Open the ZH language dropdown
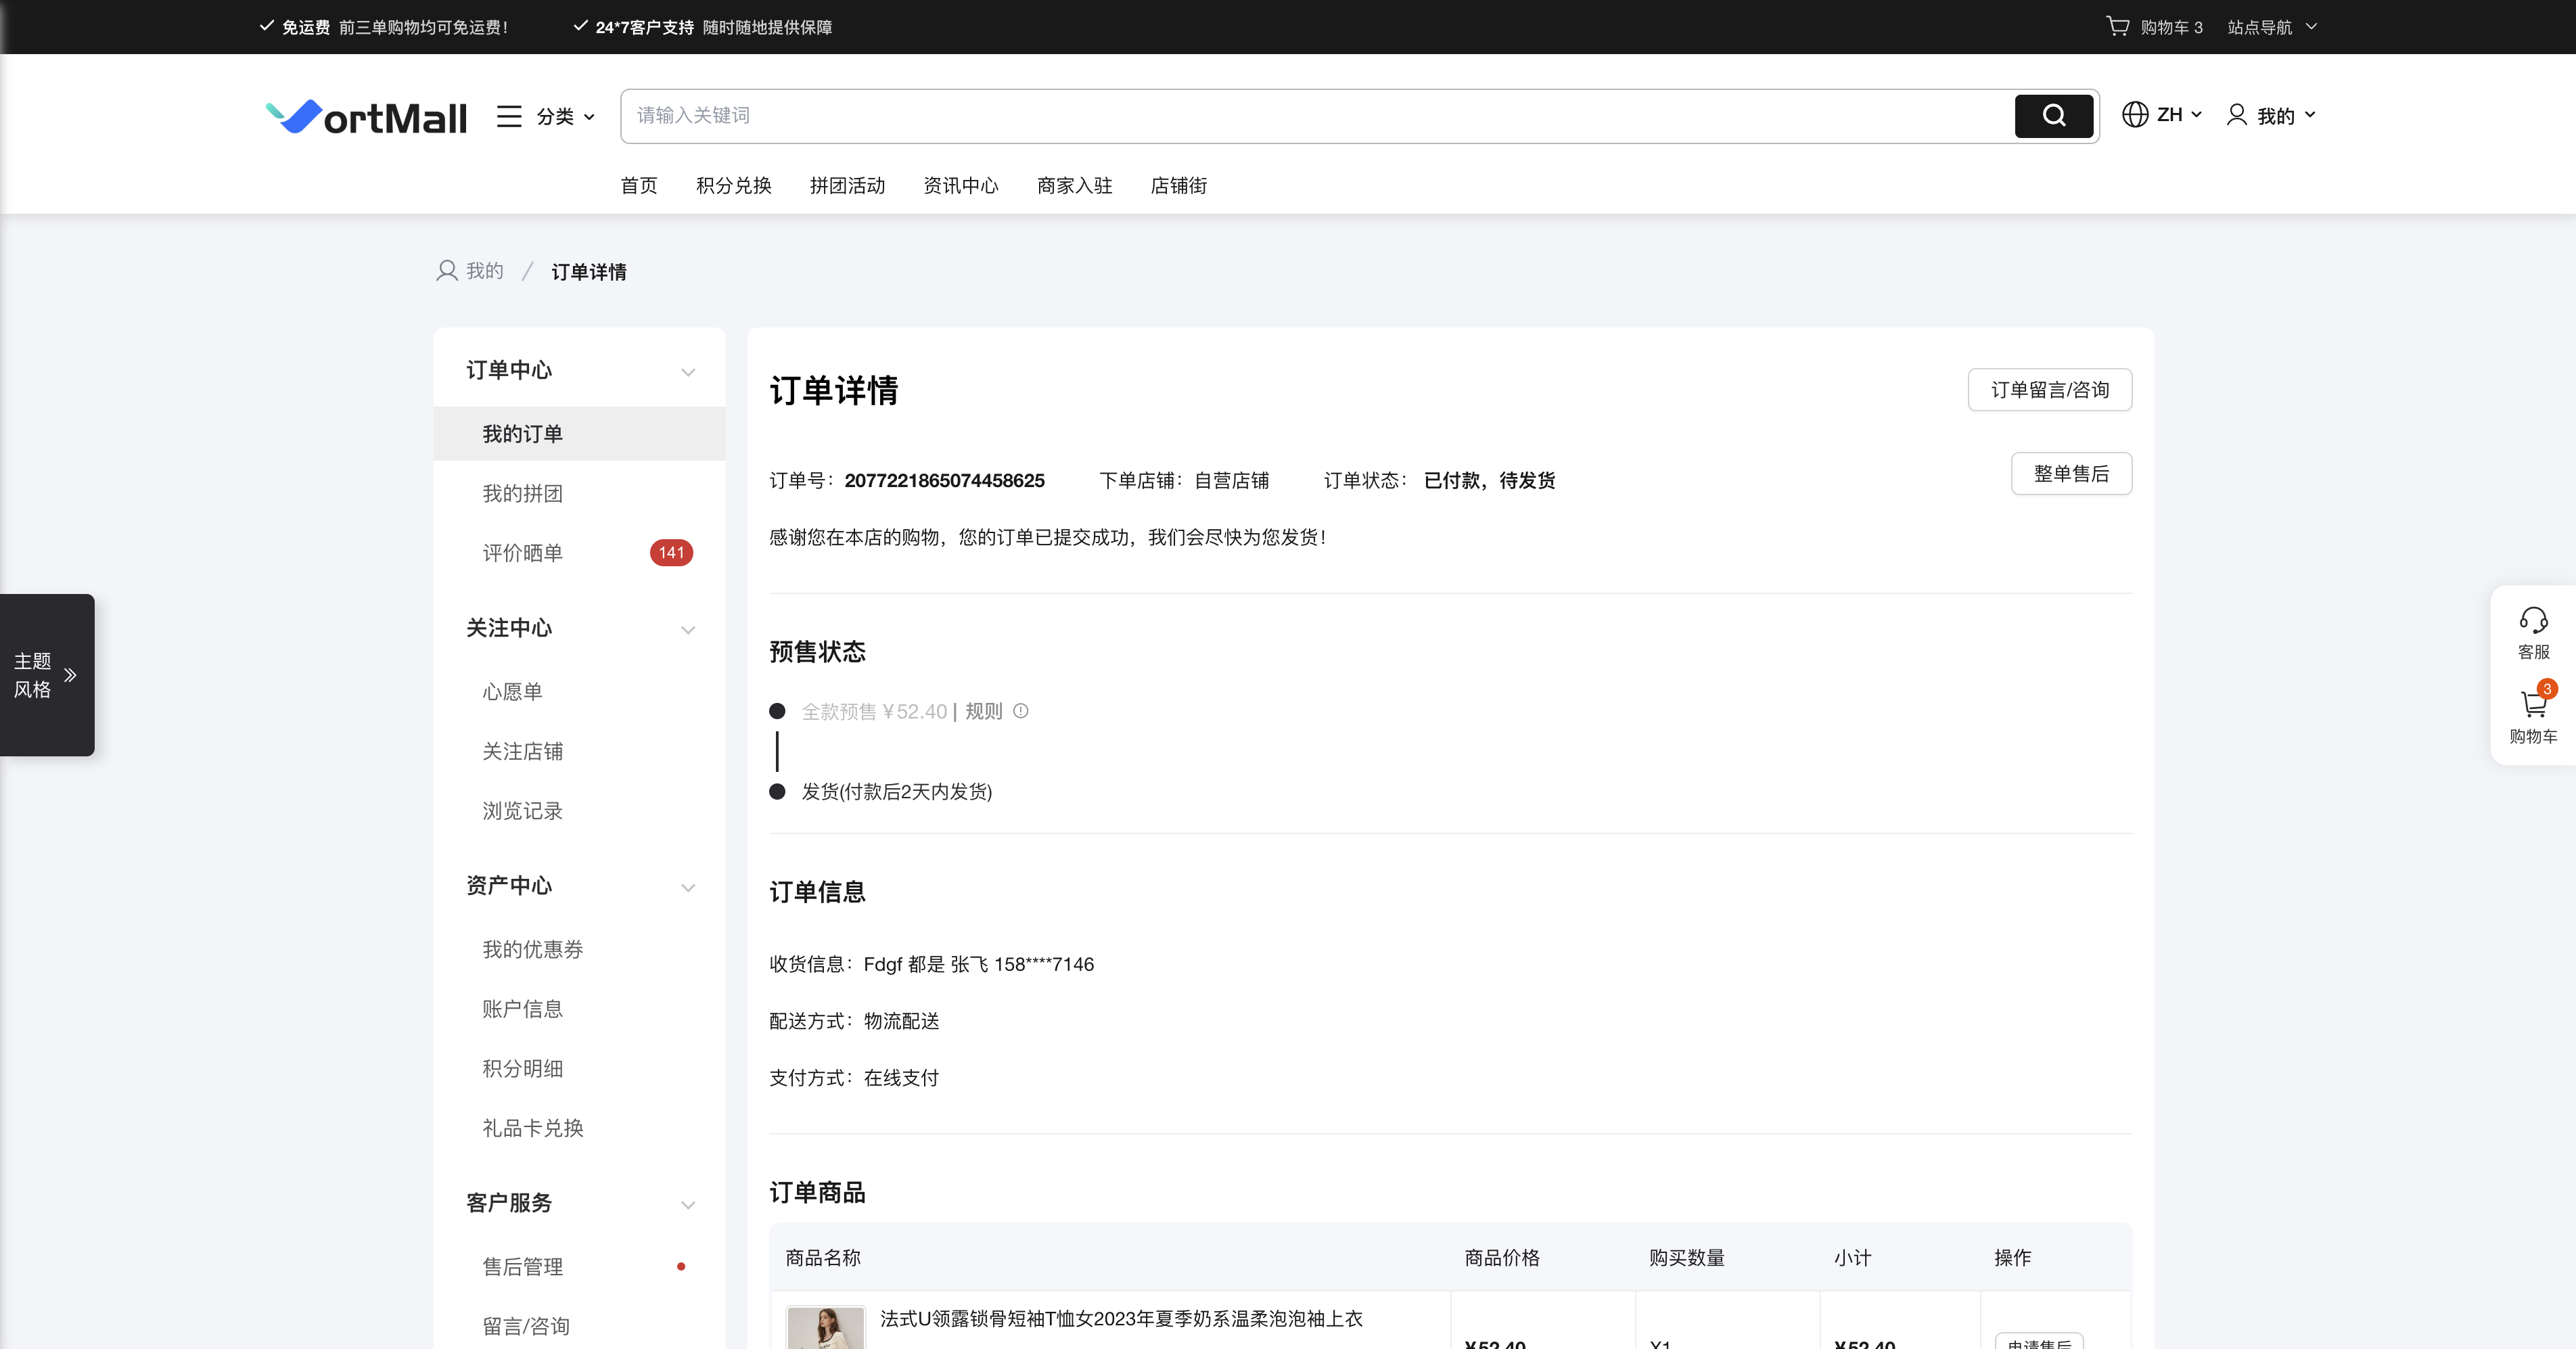Screen dimensions: 2576x1349 2180,115
